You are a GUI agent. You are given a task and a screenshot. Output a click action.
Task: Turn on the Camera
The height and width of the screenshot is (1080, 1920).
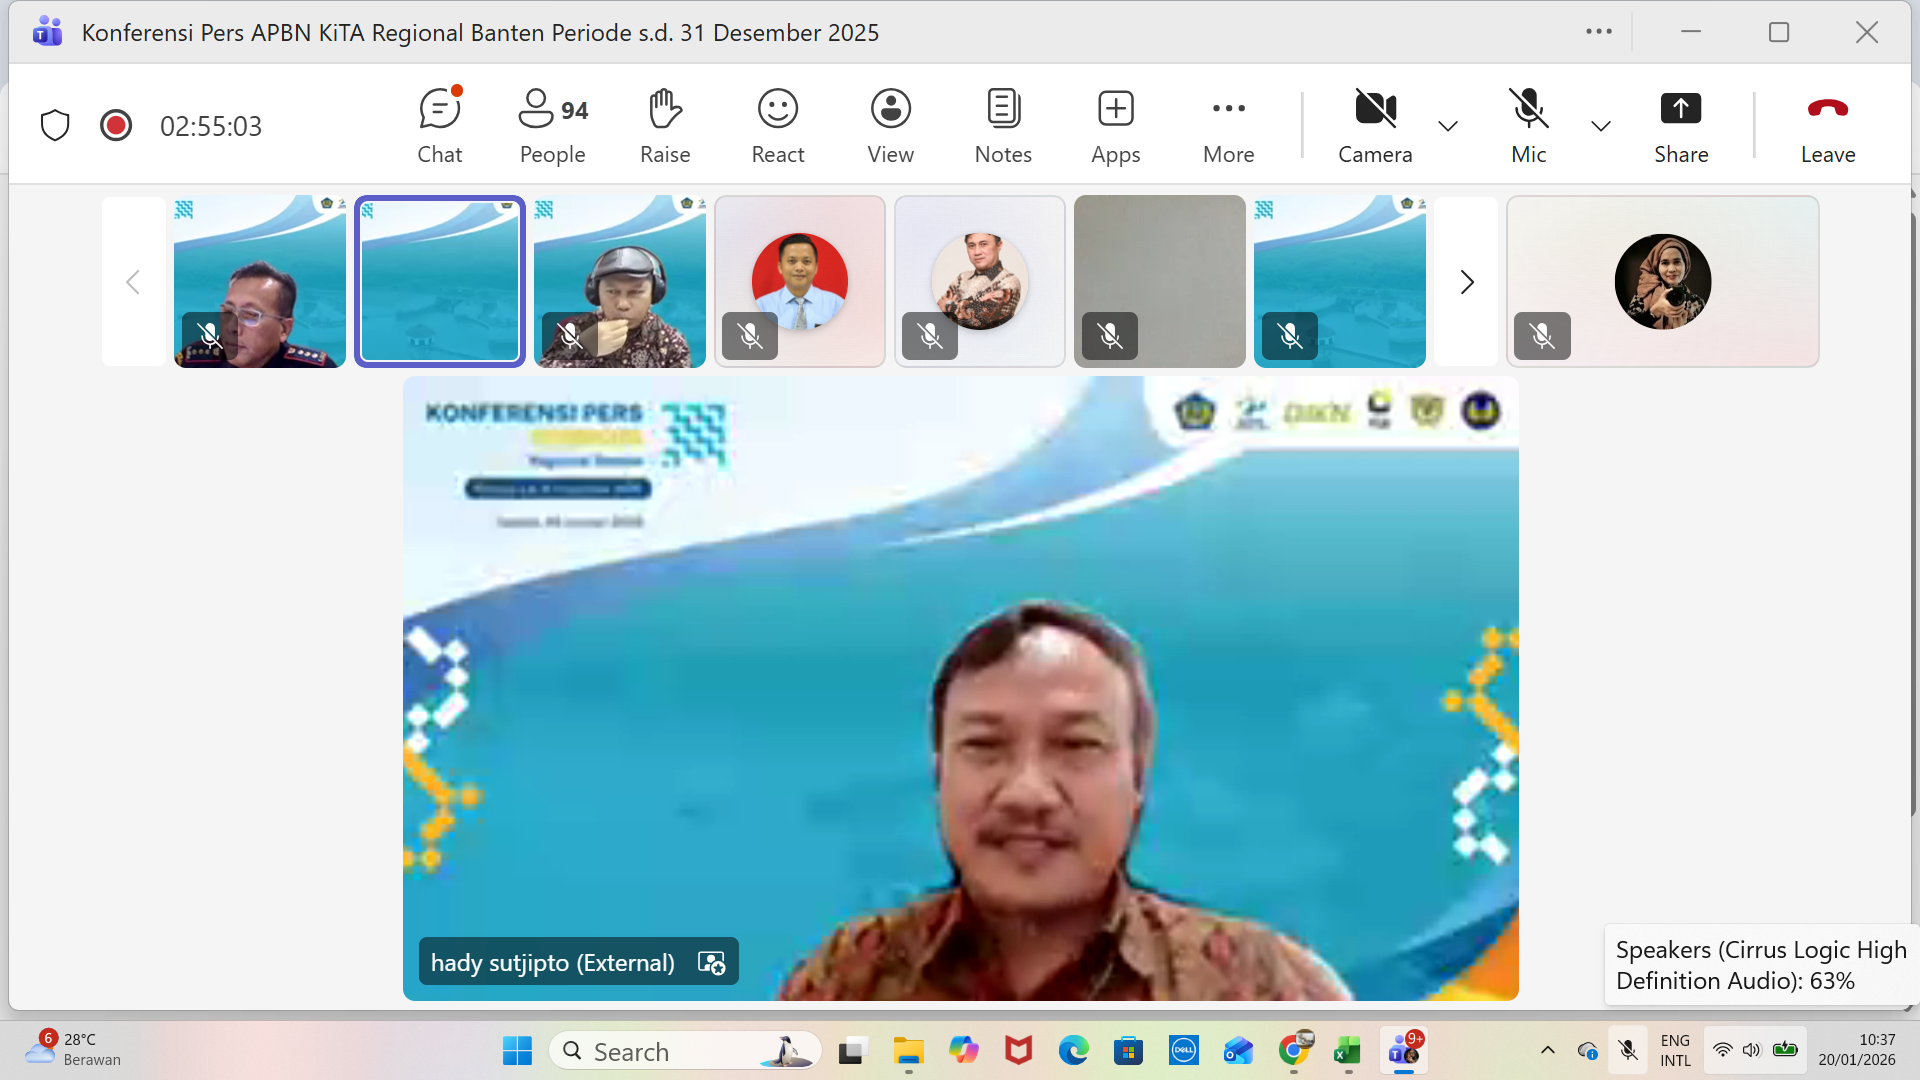coord(1375,126)
